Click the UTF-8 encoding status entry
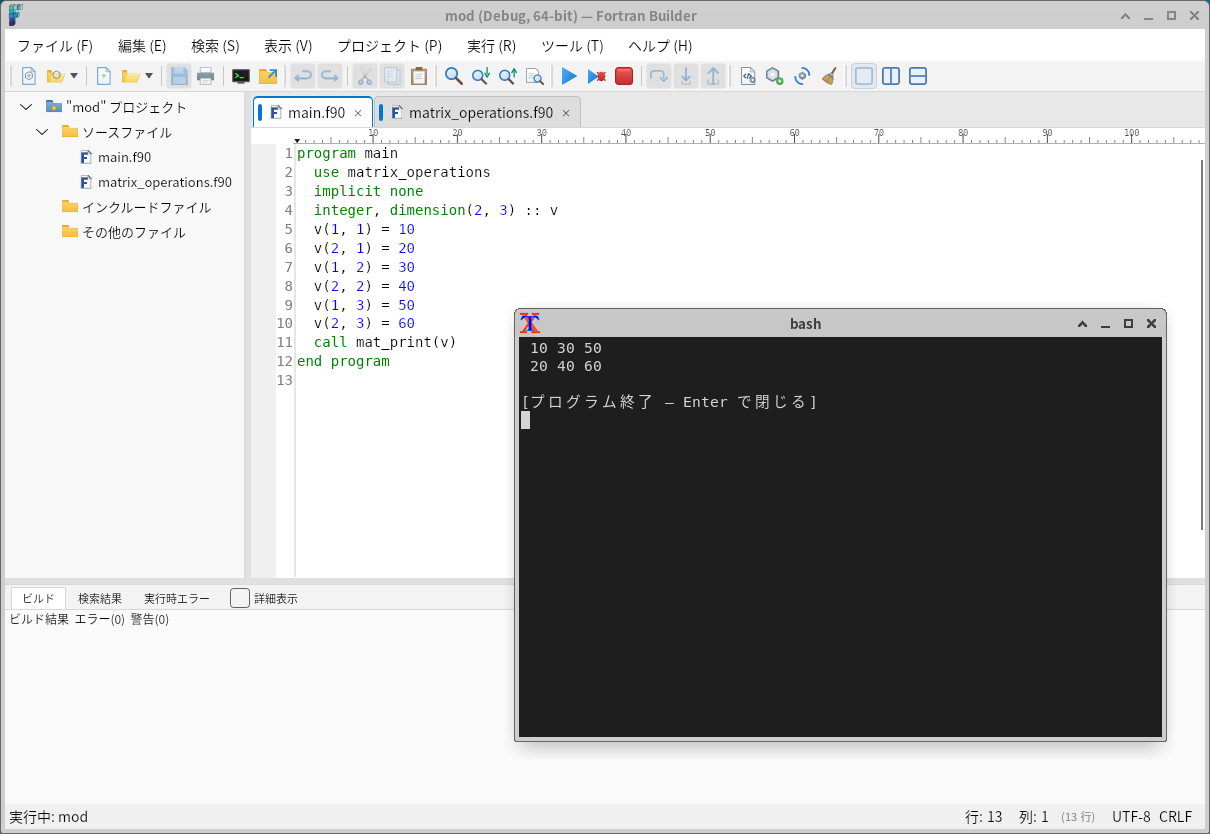Image resolution: width=1210 pixels, height=834 pixels. pyautogui.click(x=1131, y=817)
